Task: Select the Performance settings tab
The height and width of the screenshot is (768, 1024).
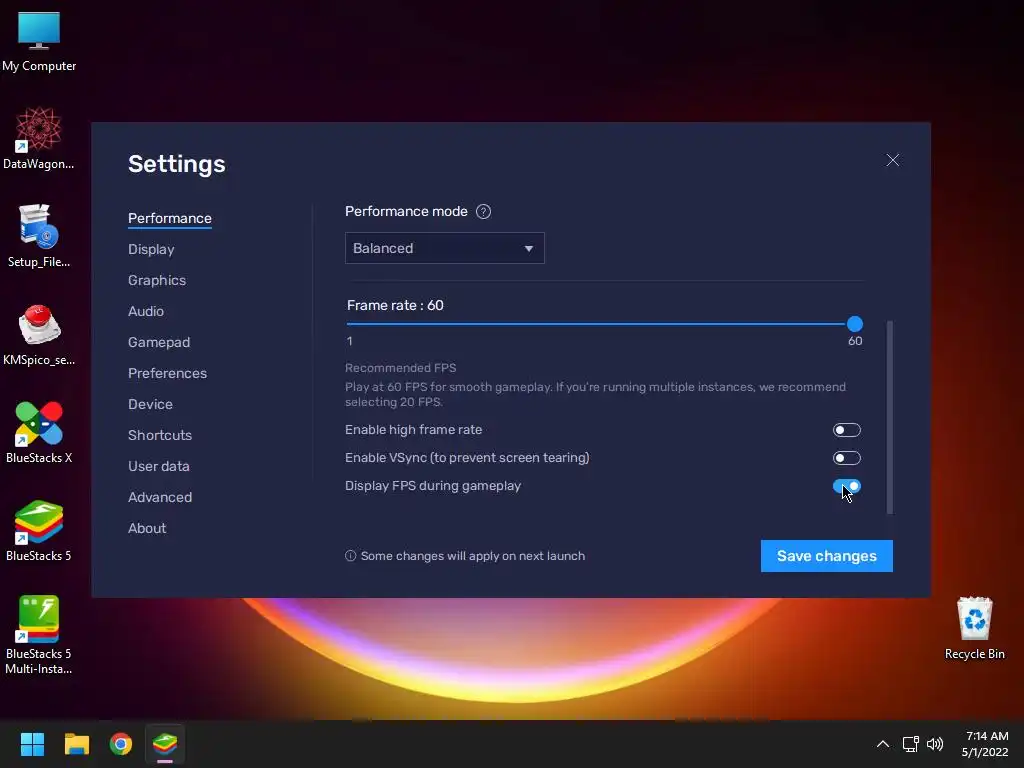Action: point(170,218)
